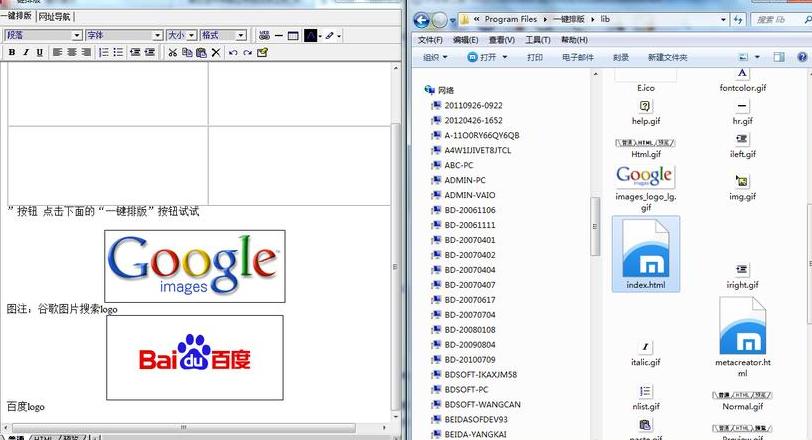This screenshot has width=812, height=440.
Task: Select the index.html file
Action: 646,254
